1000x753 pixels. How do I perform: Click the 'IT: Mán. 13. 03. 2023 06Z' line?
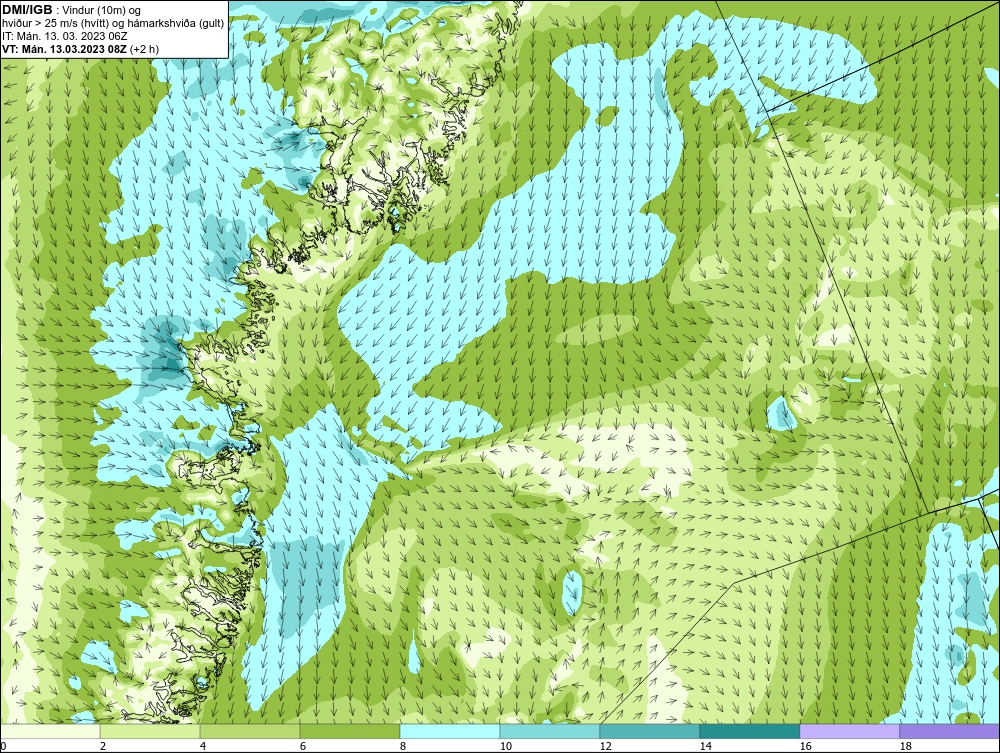(x=65, y=36)
